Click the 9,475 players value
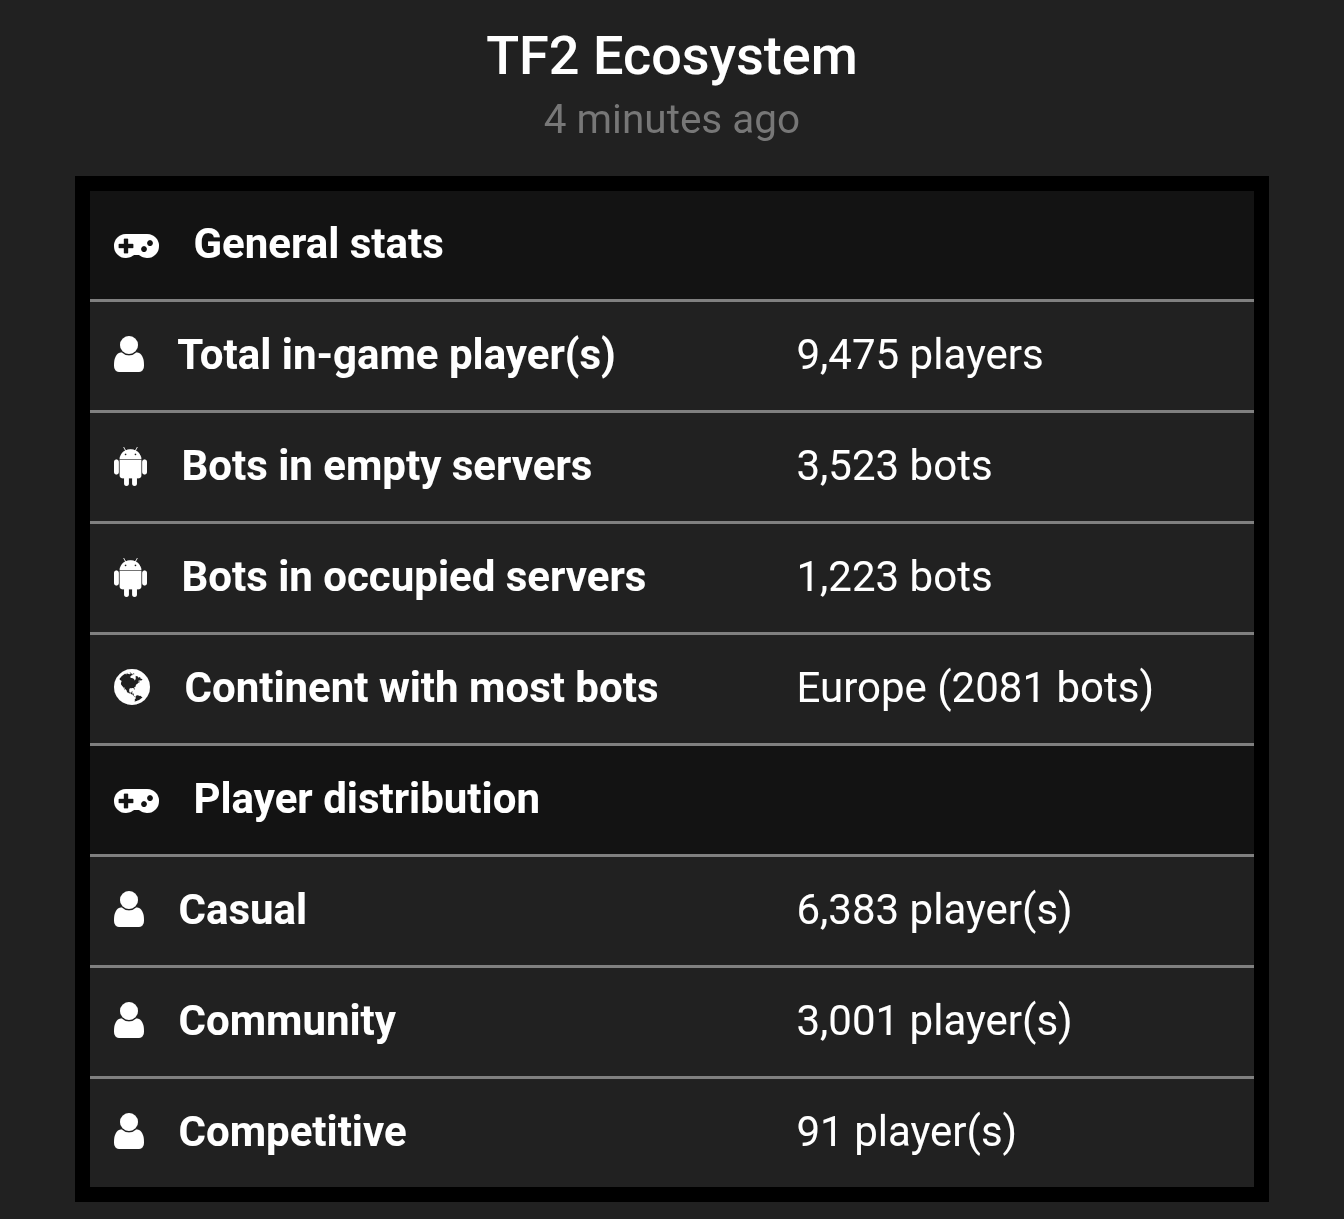Viewport: 1344px width, 1219px height. [920, 355]
